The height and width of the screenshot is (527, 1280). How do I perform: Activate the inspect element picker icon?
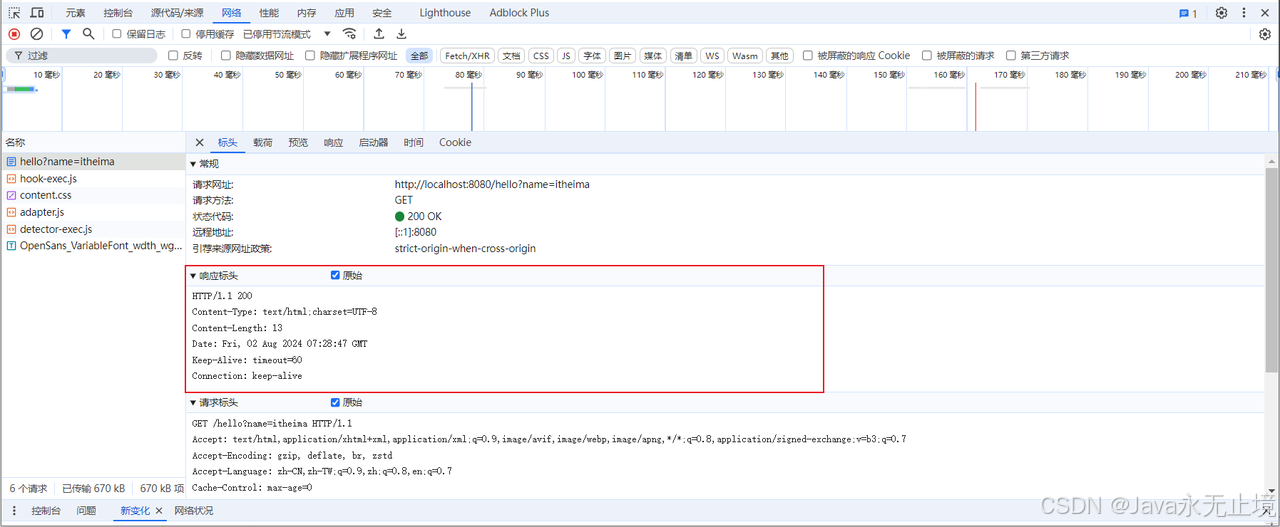14,13
